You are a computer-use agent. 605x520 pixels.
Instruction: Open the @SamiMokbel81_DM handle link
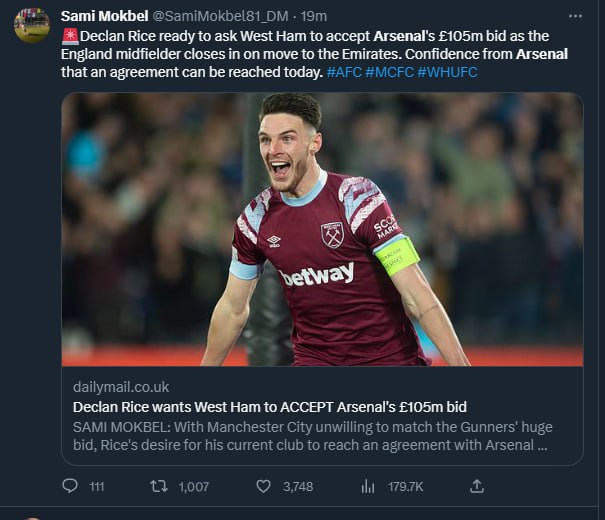(223, 16)
